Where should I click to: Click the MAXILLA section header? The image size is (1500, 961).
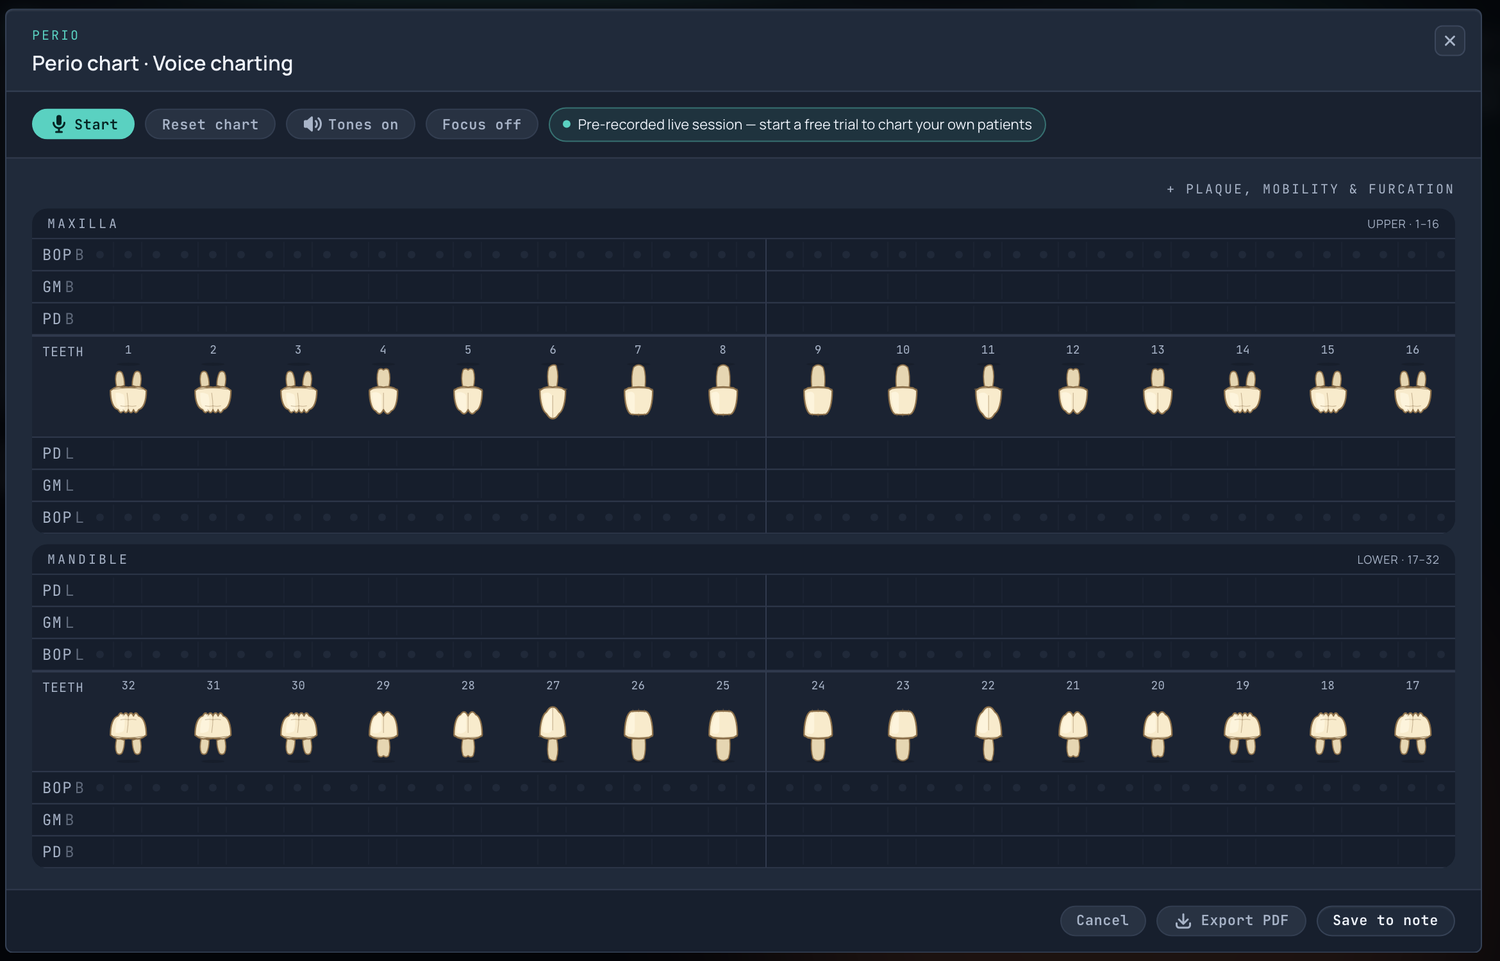point(82,224)
